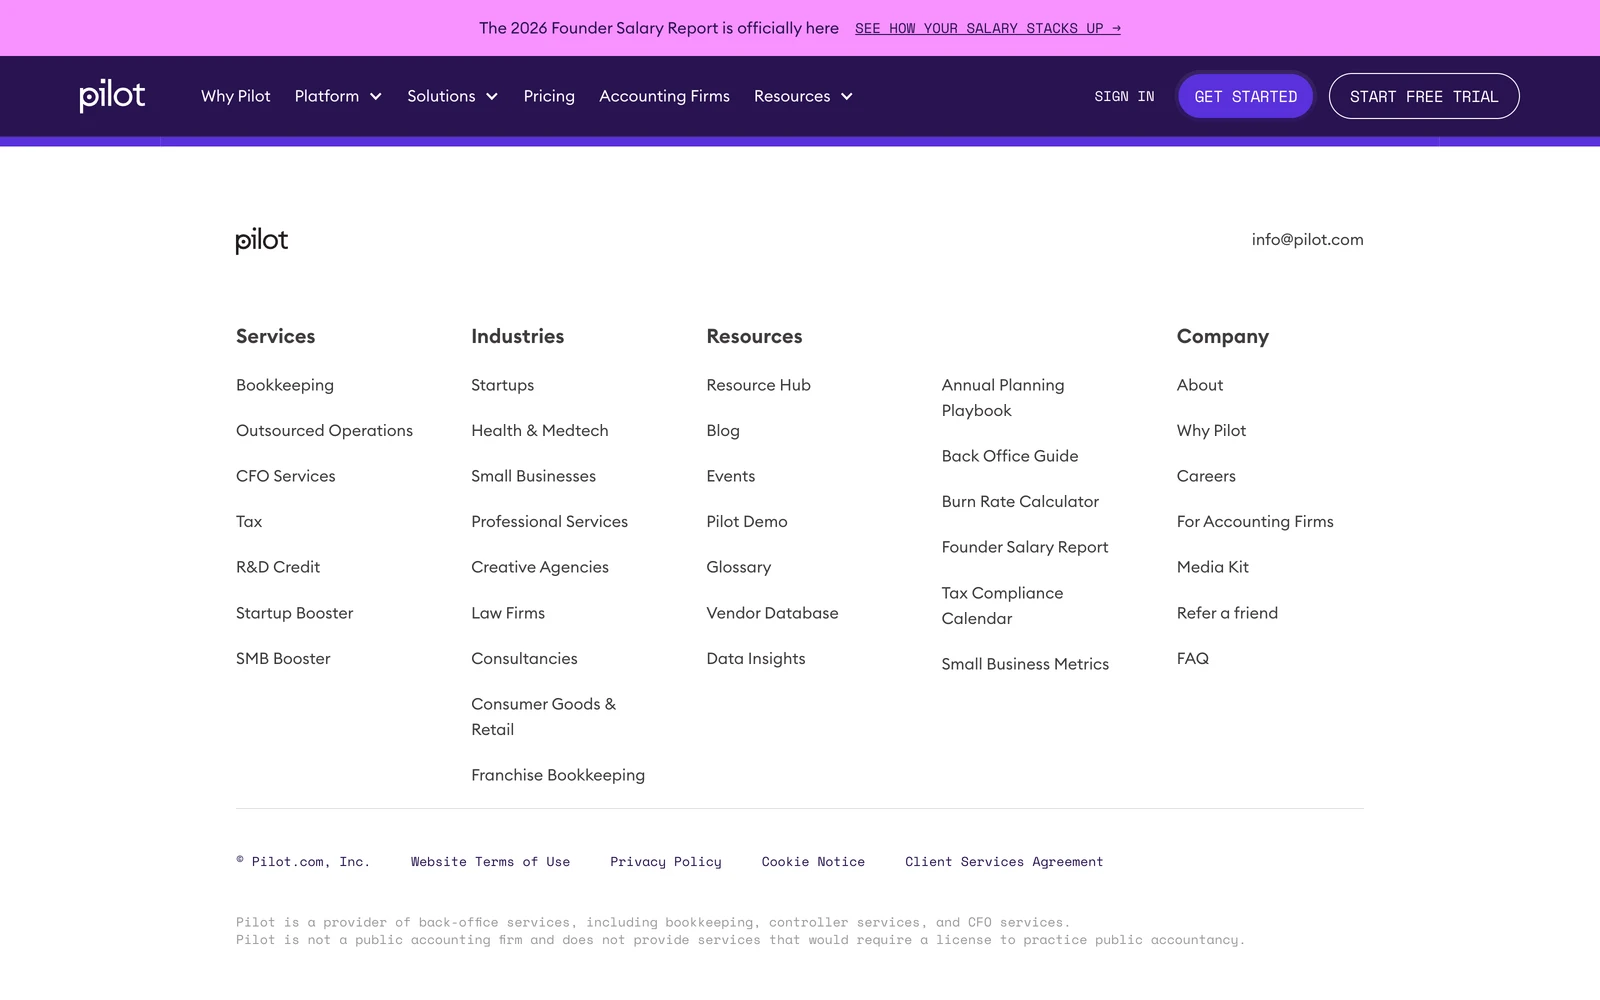Visit the R&D Credit page
The image size is (1600, 1000).
(278, 567)
